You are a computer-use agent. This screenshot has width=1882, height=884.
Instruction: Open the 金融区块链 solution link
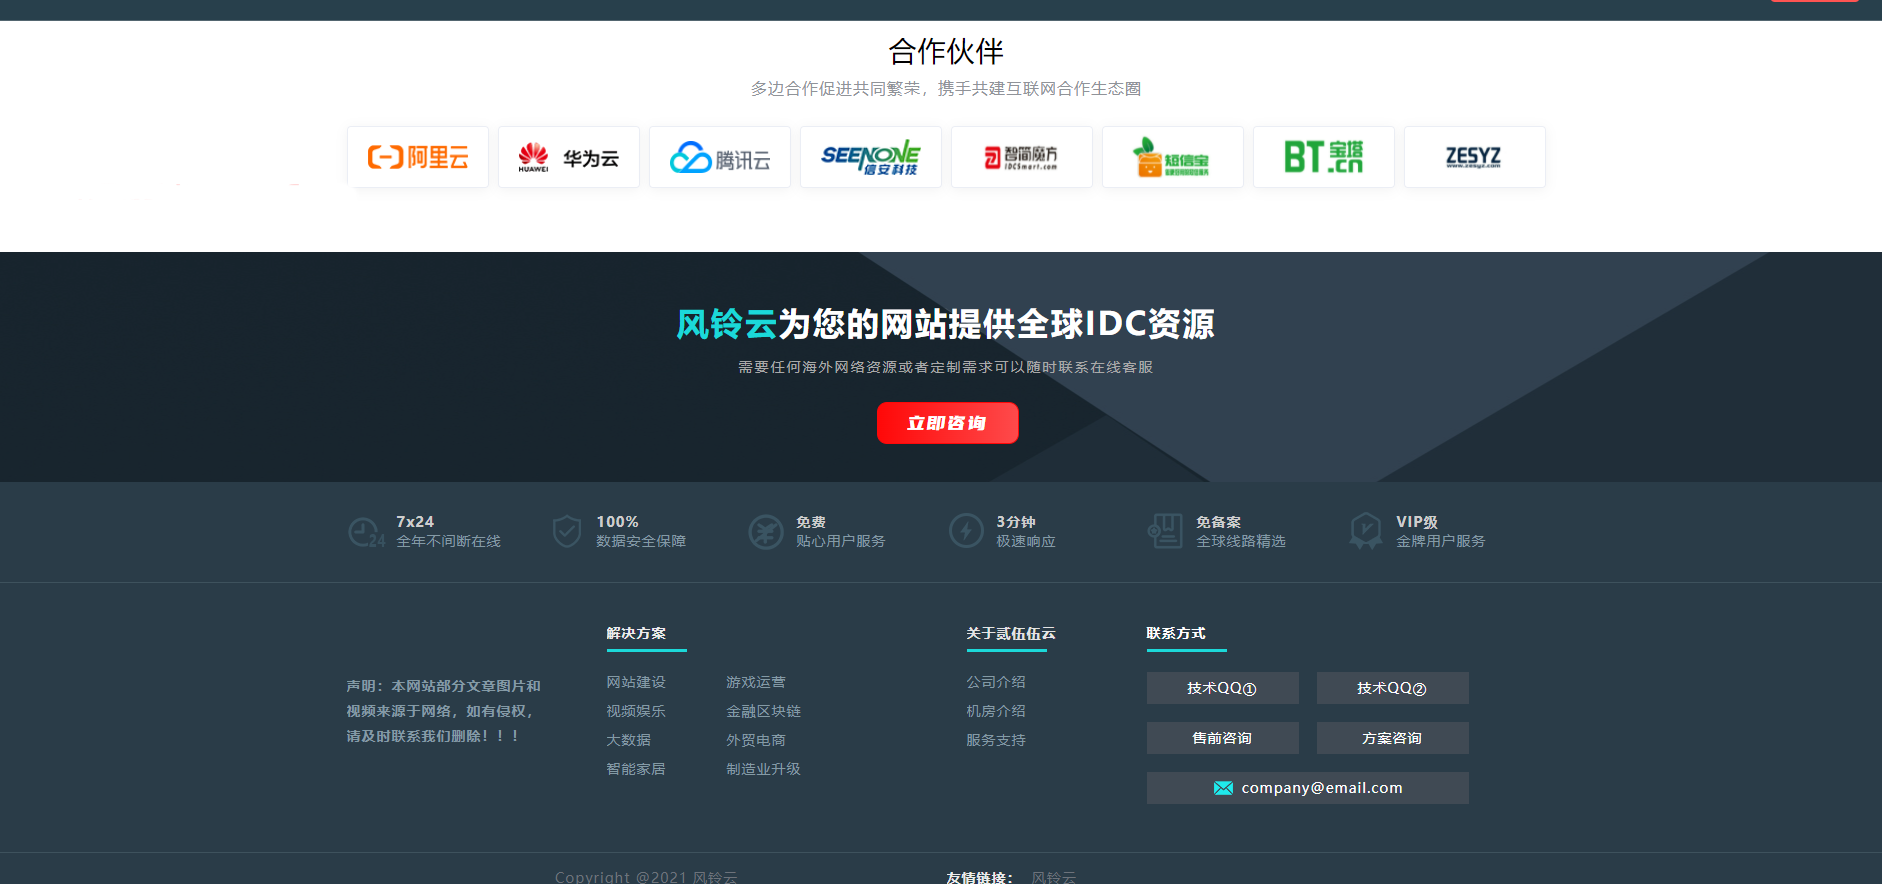763,711
